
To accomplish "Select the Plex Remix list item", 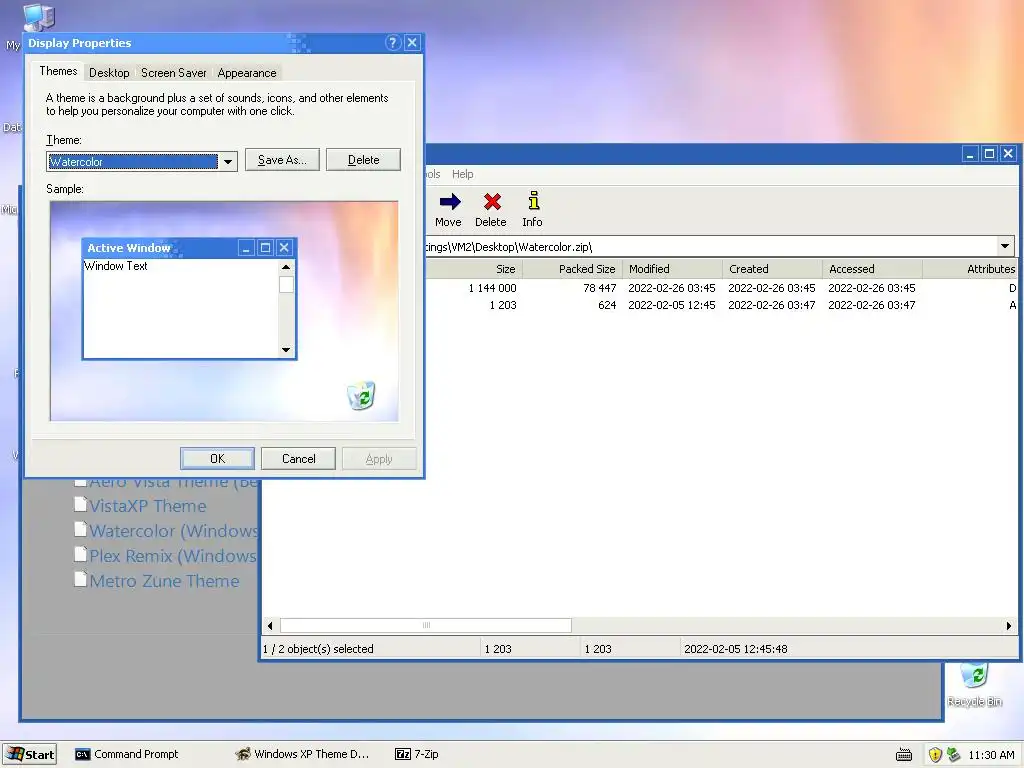I will pos(173,556).
